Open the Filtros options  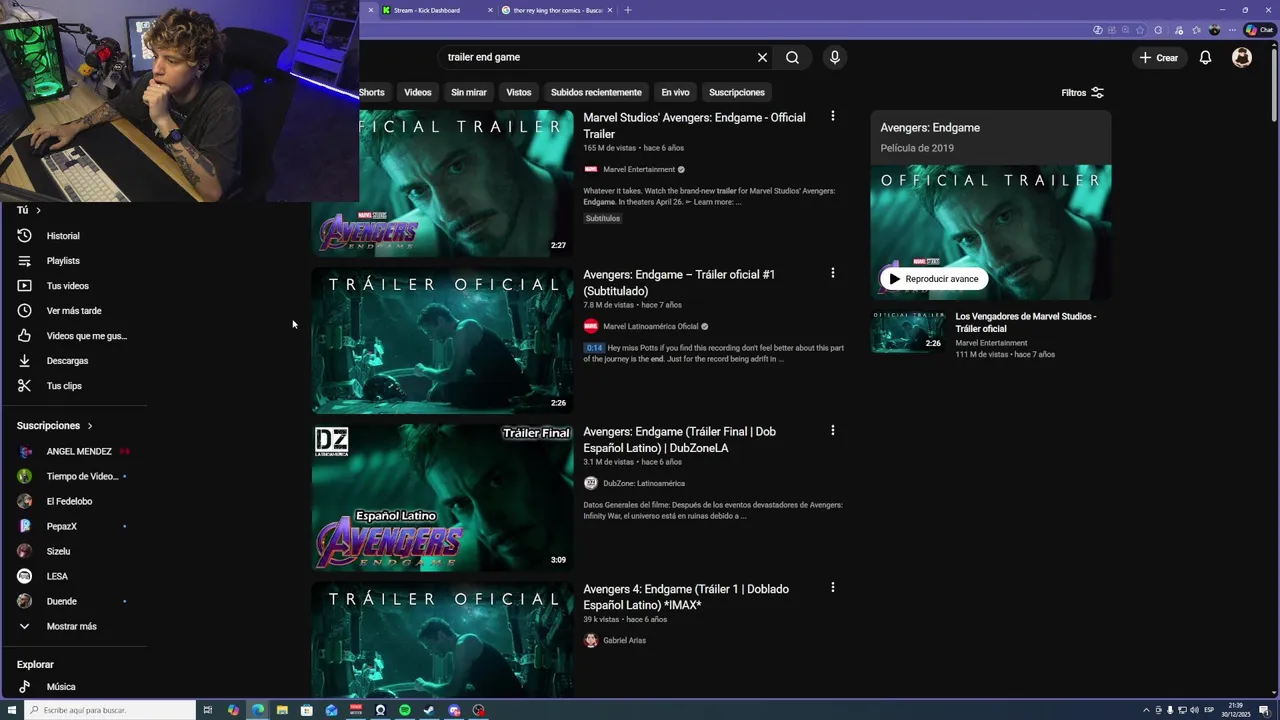pyautogui.click(x=1083, y=92)
